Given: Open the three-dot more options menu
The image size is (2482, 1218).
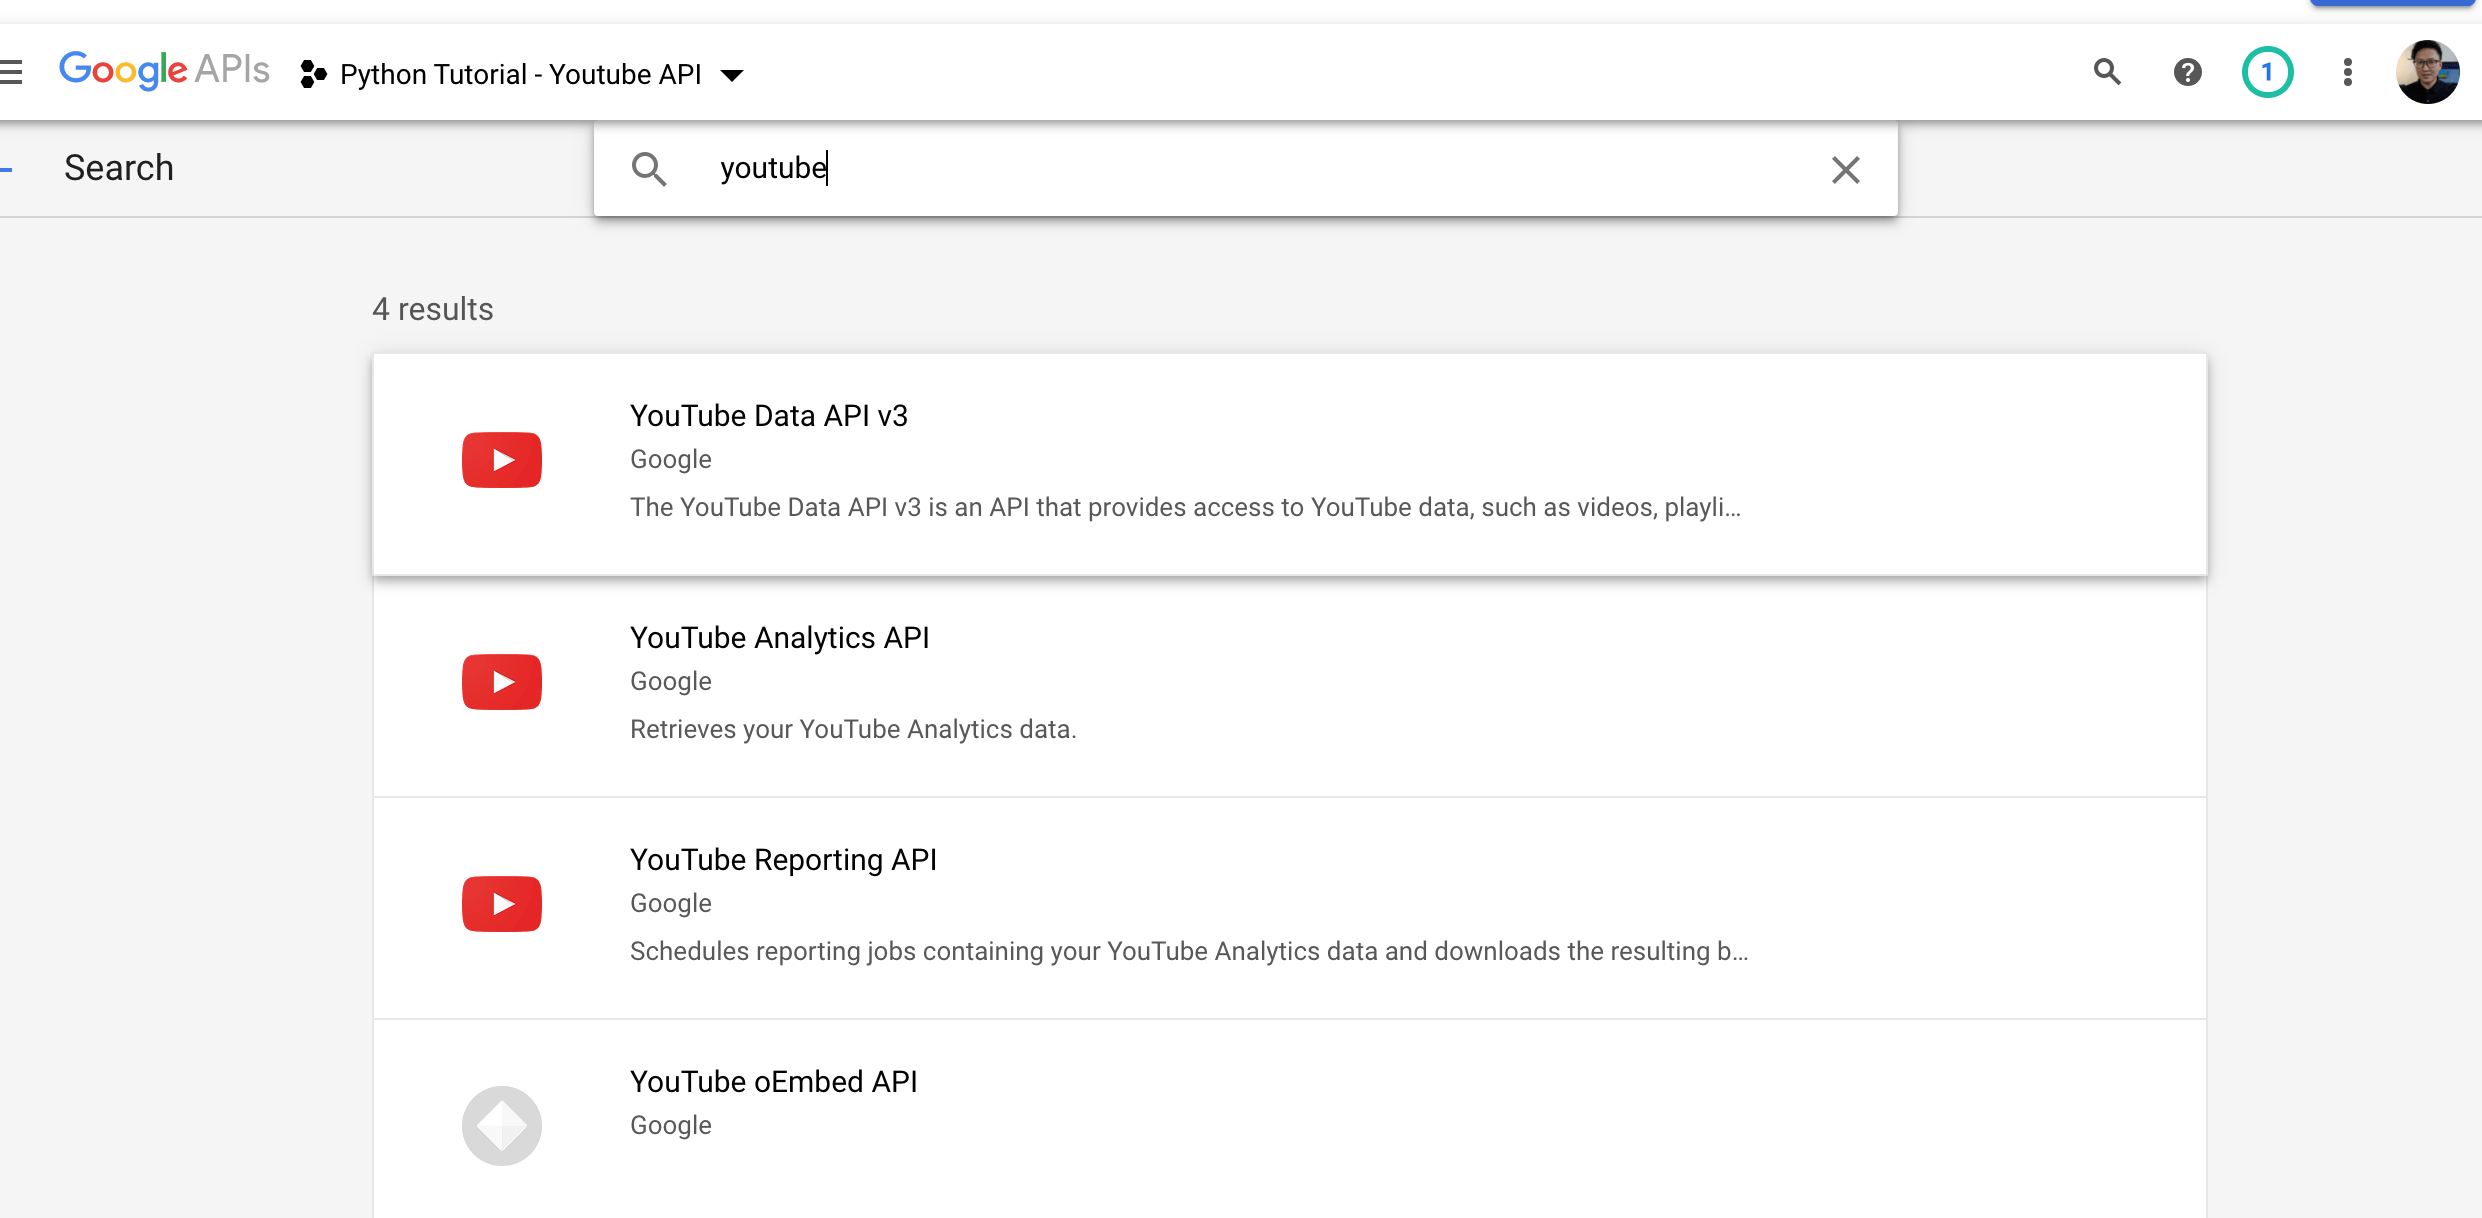Looking at the screenshot, I should (x=2347, y=72).
